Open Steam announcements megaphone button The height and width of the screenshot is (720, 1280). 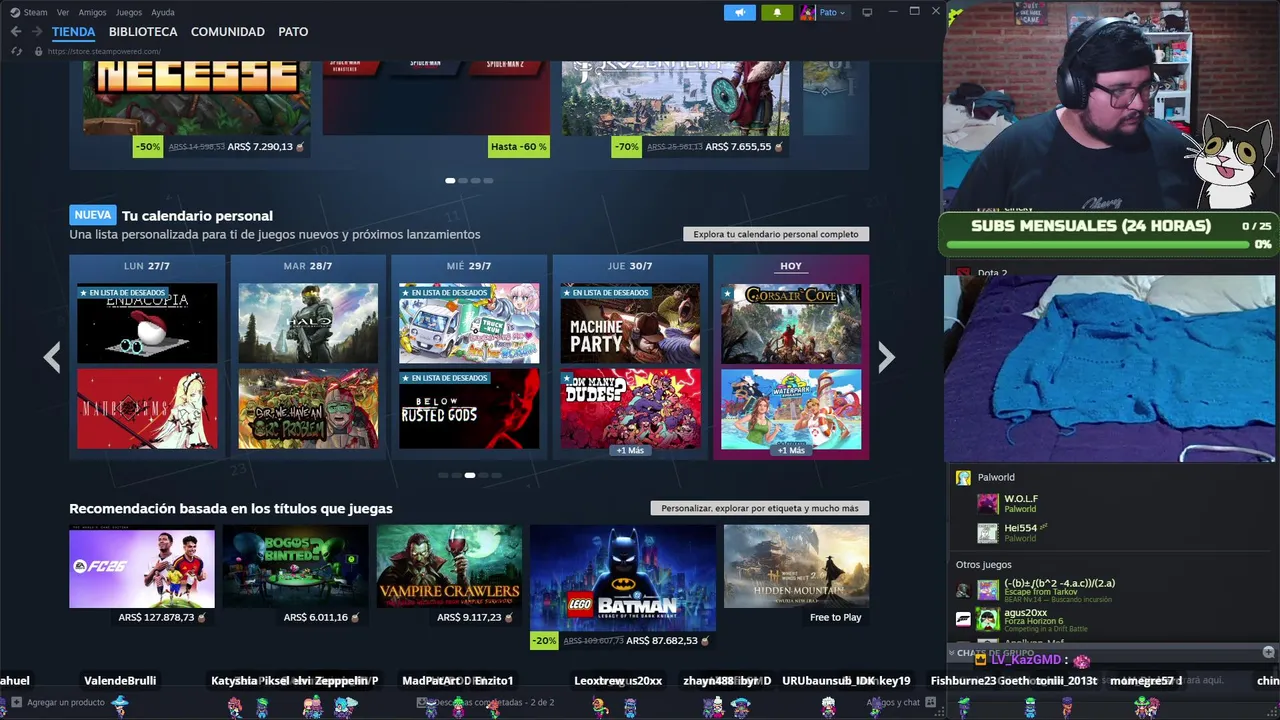[740, 12]
